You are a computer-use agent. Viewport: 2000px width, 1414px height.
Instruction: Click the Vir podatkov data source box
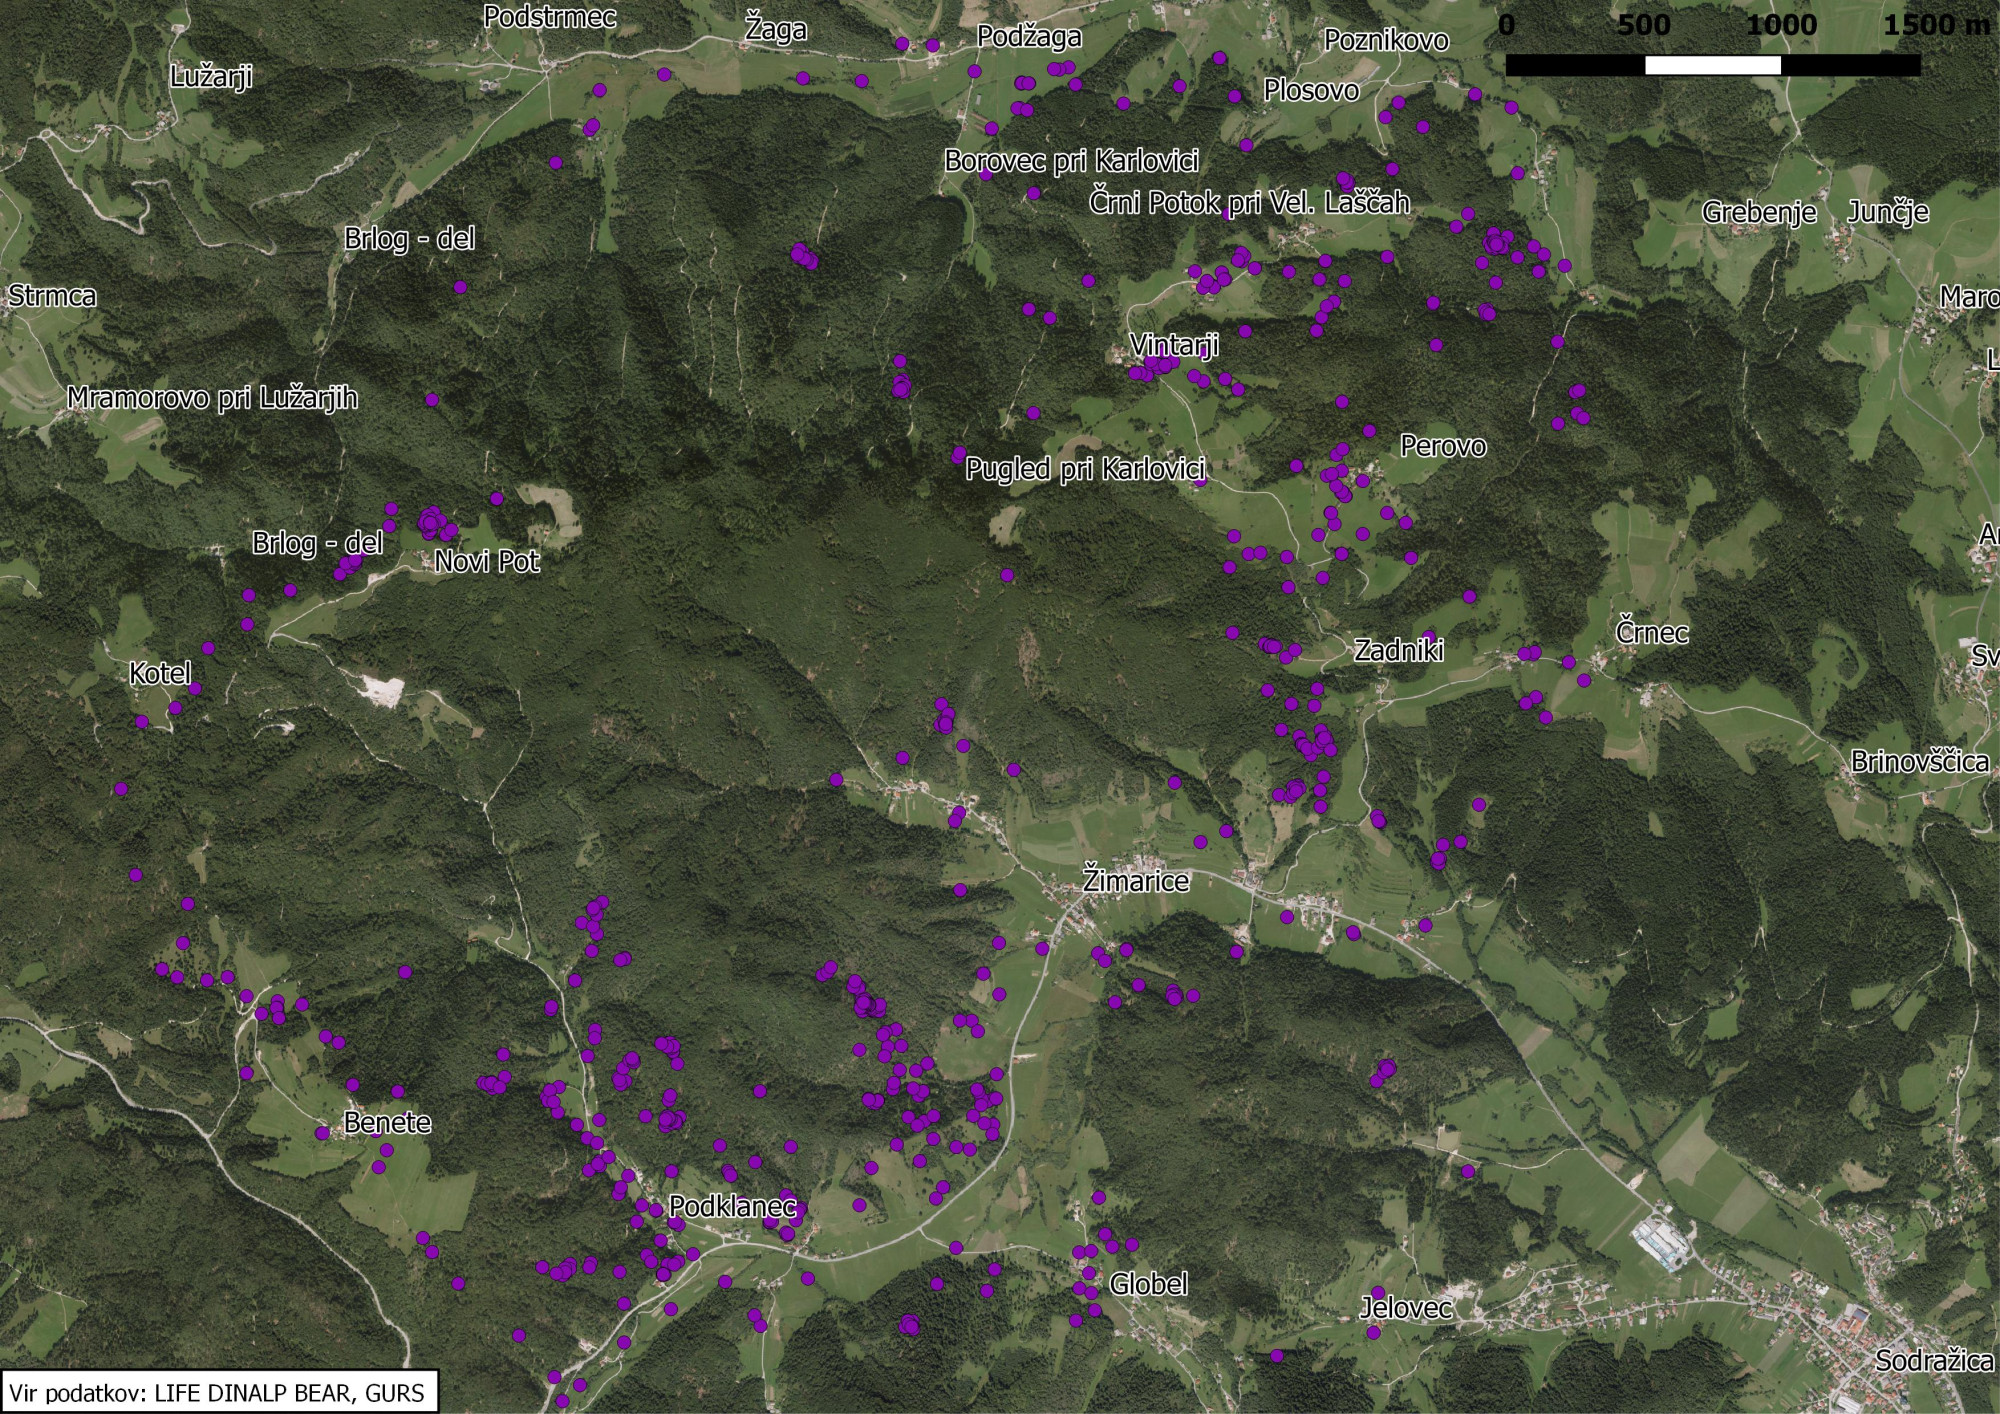(219, 1392)
